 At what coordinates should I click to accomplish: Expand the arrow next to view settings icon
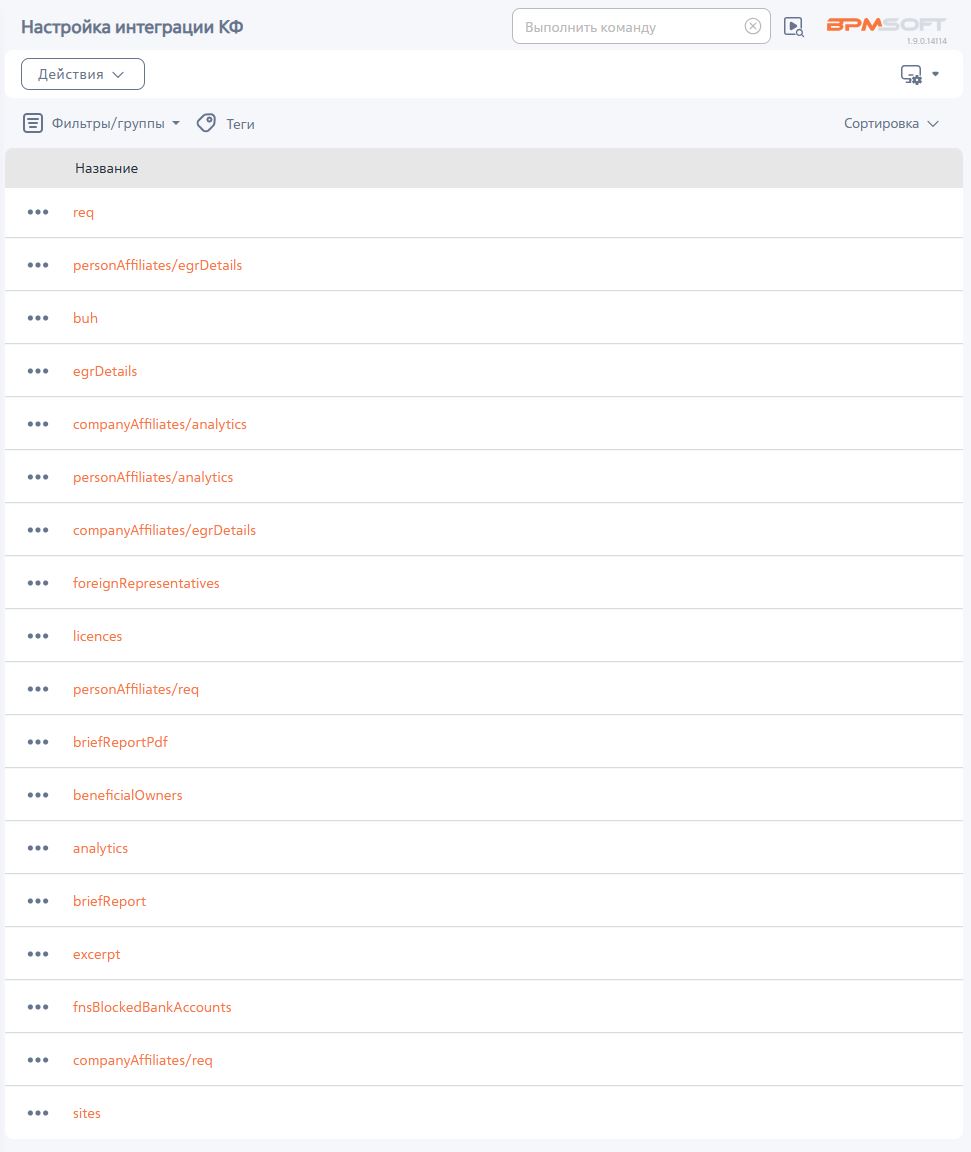(x=935, y=73)
